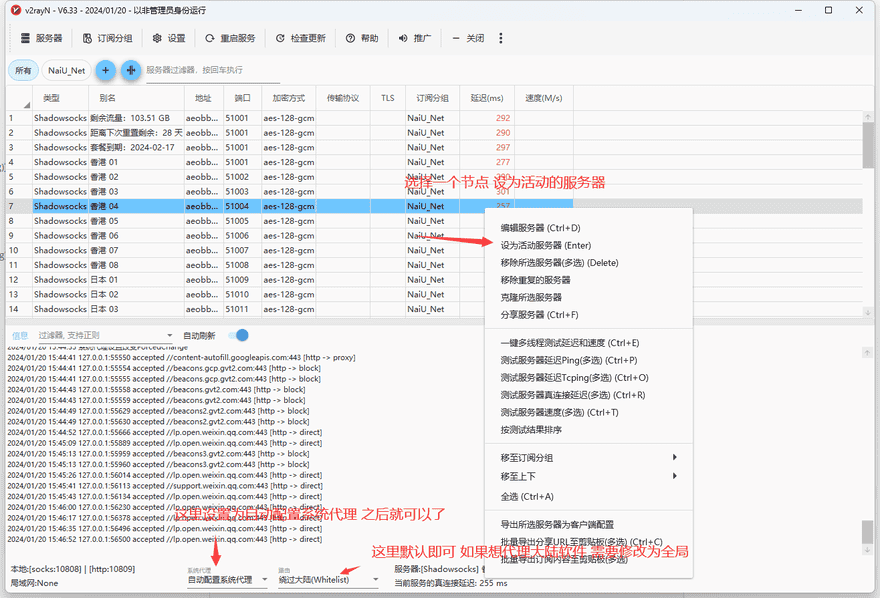Open the 自动配置系统代理 system proxy dropdown

(227, 580)
